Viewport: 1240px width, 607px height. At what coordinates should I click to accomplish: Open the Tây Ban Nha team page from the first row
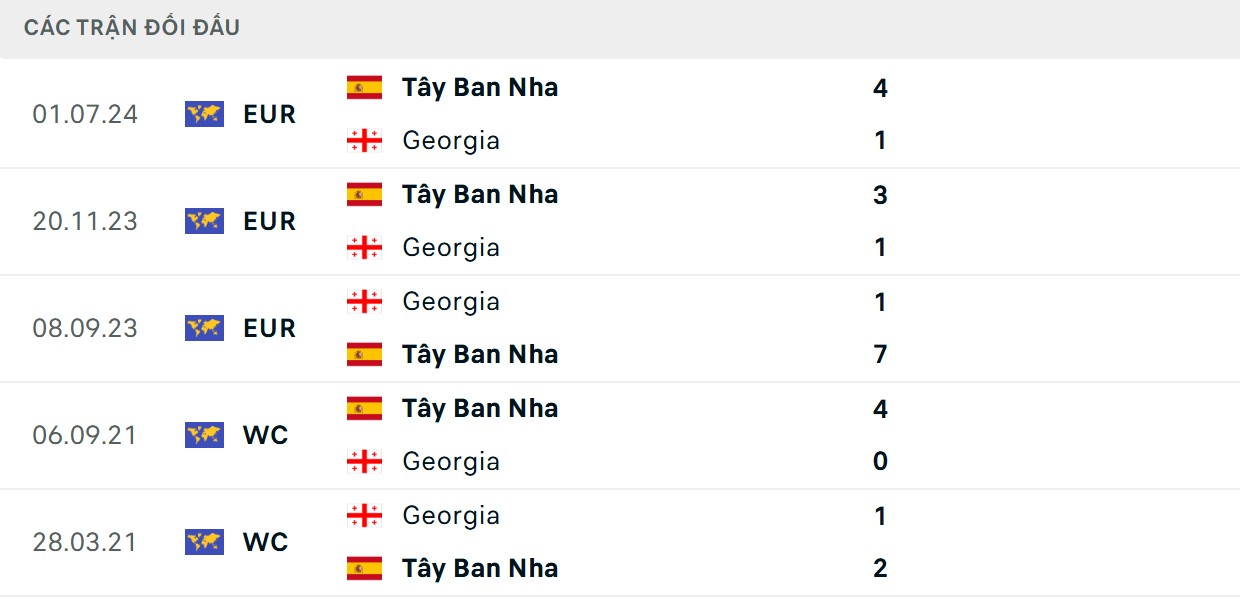480,87
